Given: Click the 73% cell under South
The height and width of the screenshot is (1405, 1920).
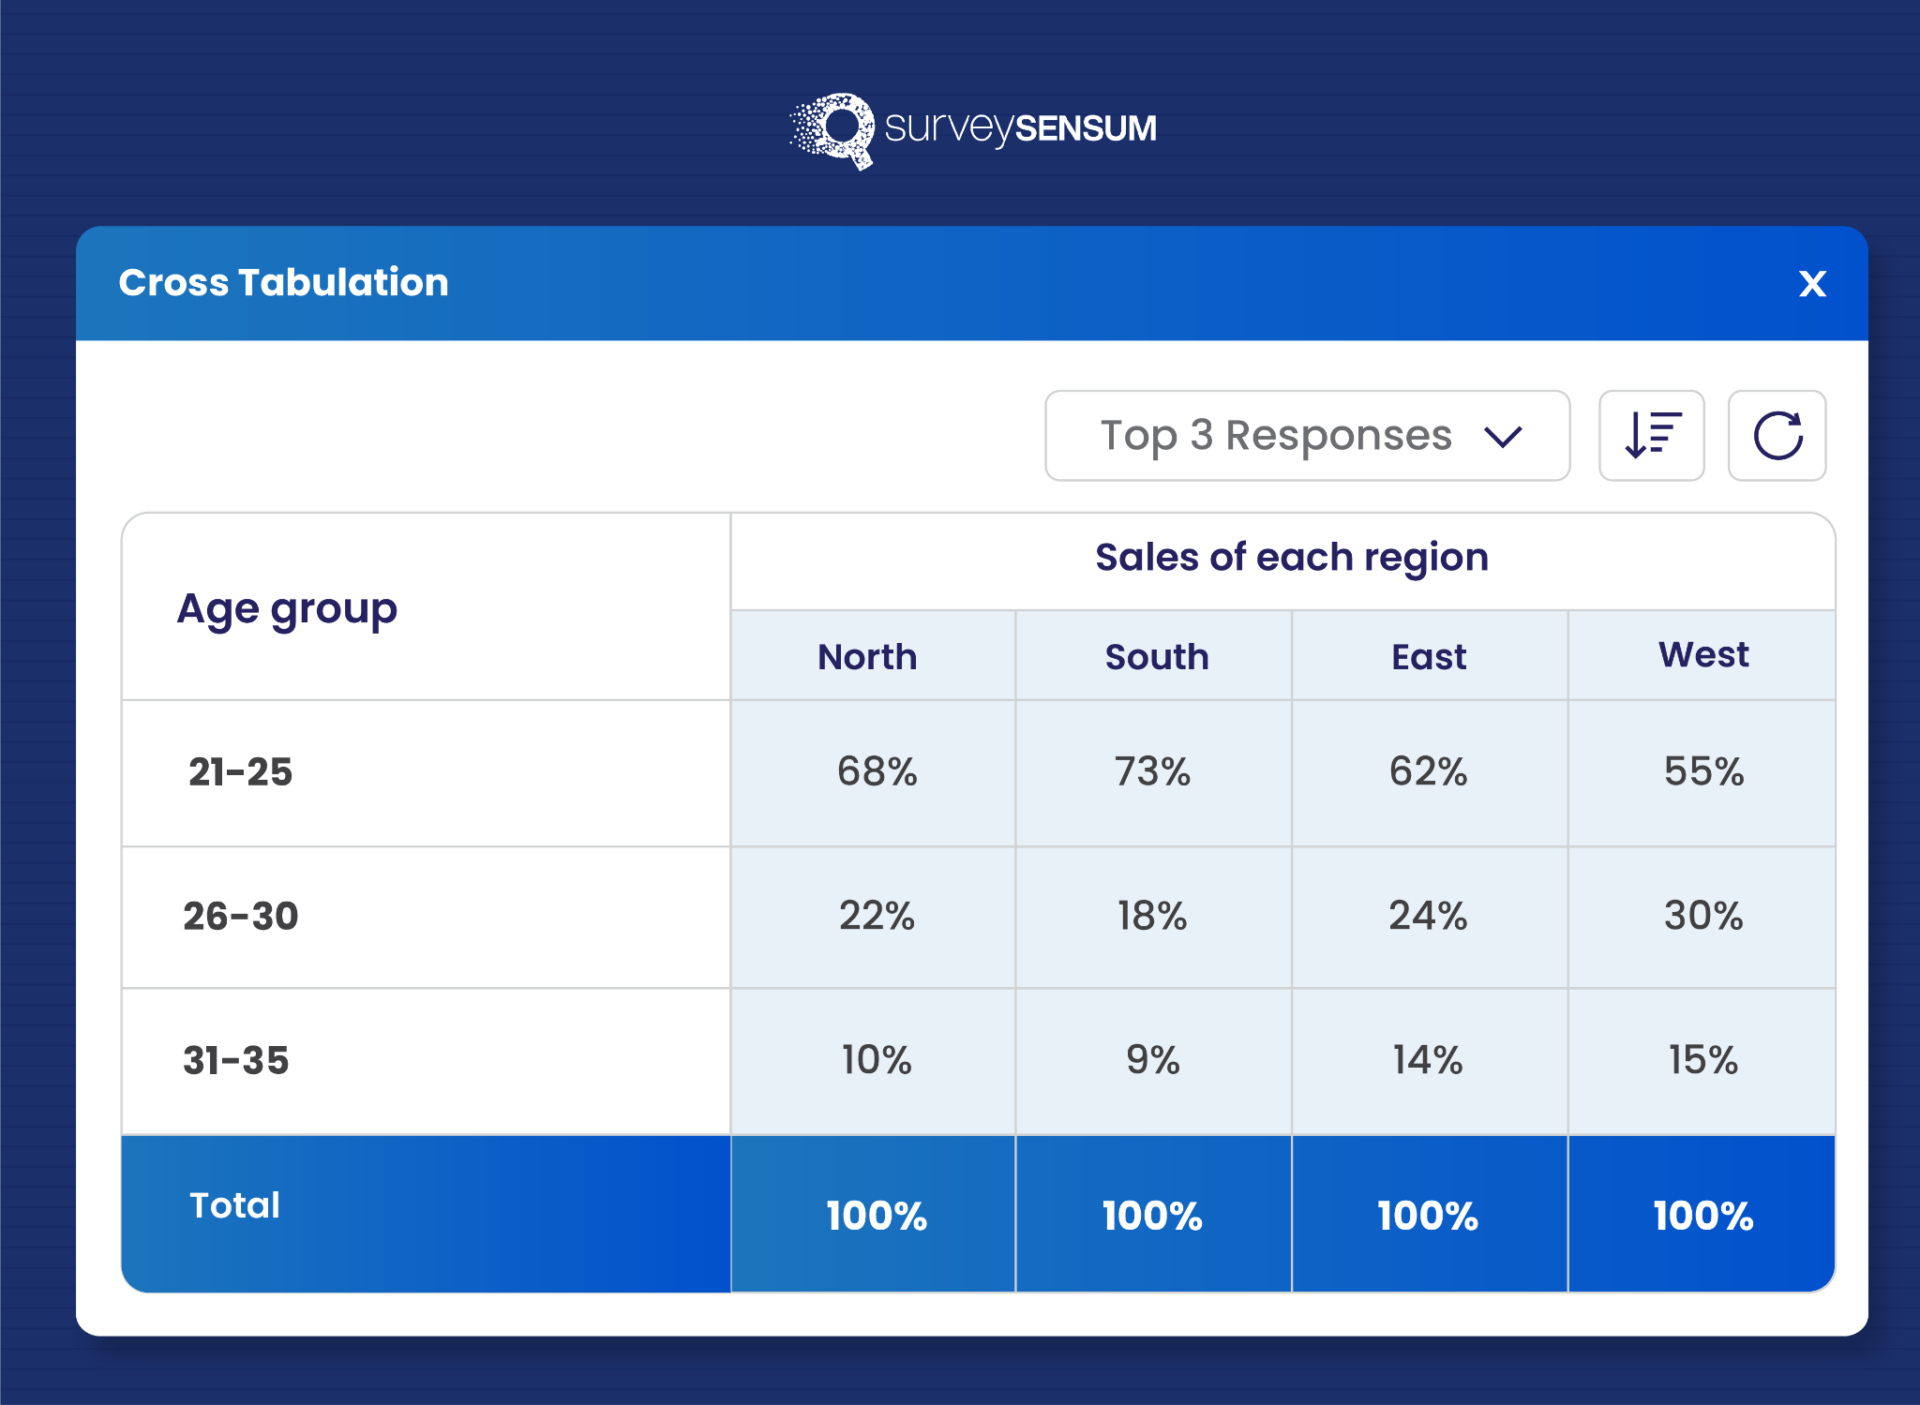Looking at the screenshot, I should coord(1153,772).
